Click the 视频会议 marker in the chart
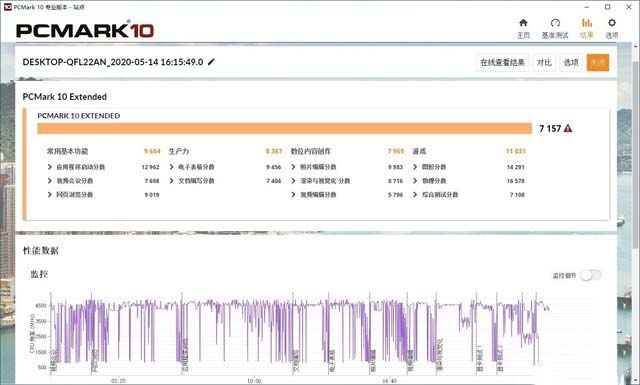640x385 pixels. tap(53, 362)
